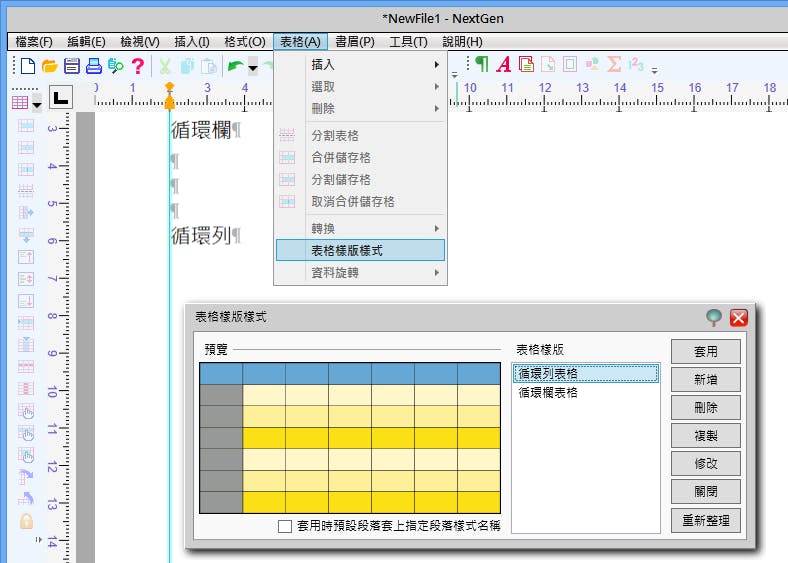Screen dimensions: 788x563
Task: Pin the dialog with the pushpin icon
Action: 713,318
